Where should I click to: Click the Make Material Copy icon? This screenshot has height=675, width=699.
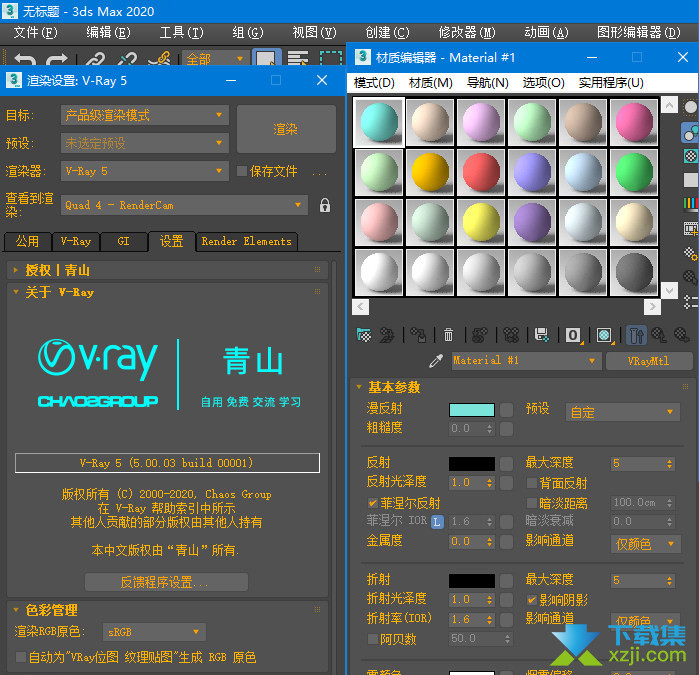(x=480, y=334)
